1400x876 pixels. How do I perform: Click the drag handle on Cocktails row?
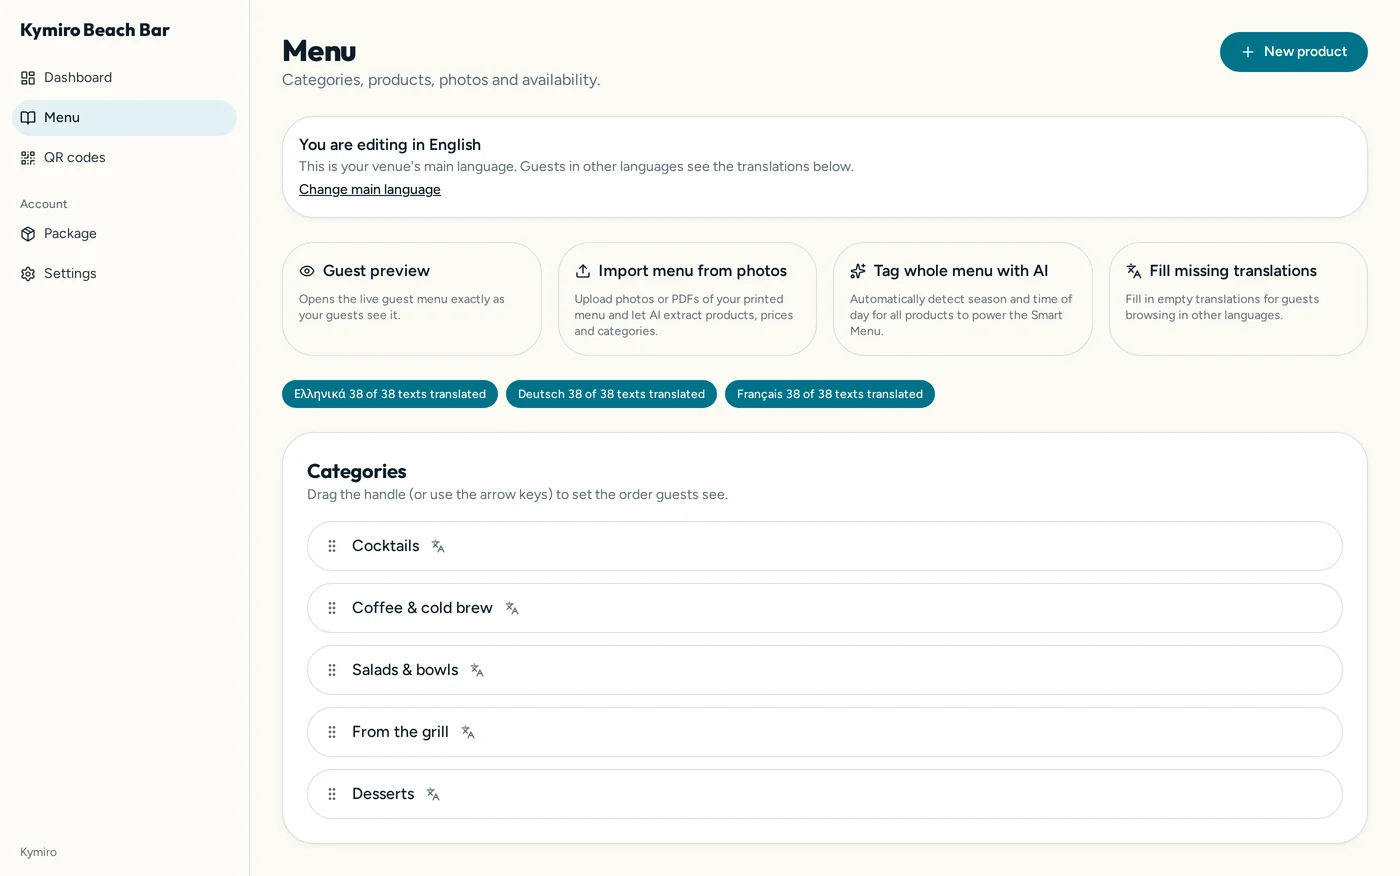click(x=332, y=546)
